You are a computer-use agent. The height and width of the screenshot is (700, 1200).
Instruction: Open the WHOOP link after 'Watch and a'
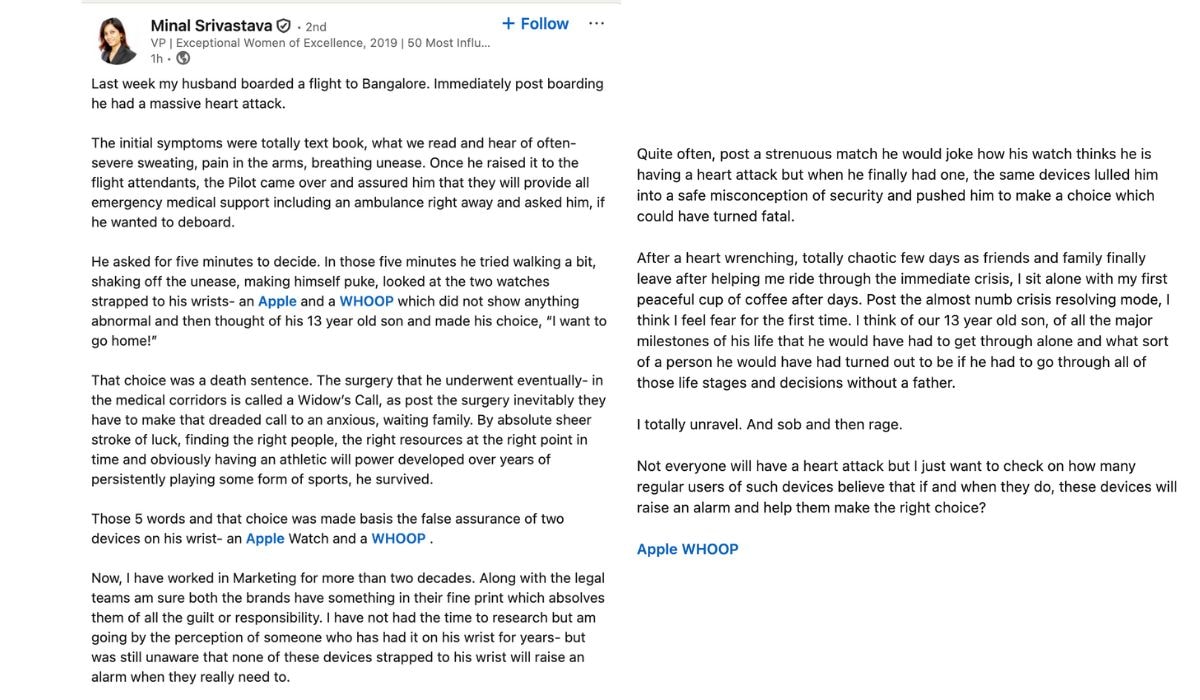tap(398, 539)
